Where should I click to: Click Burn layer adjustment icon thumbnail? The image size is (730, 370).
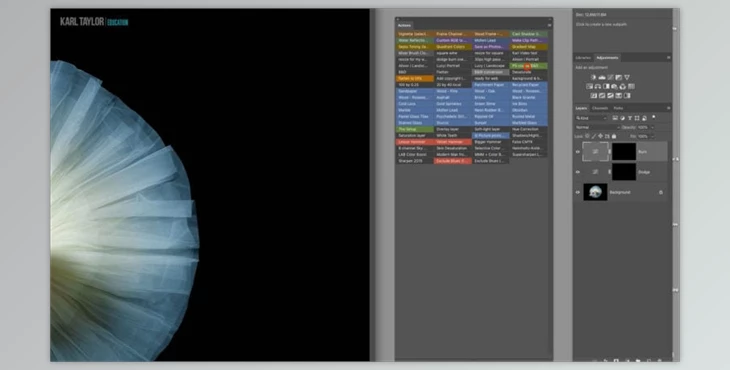(x=595, y=152)
